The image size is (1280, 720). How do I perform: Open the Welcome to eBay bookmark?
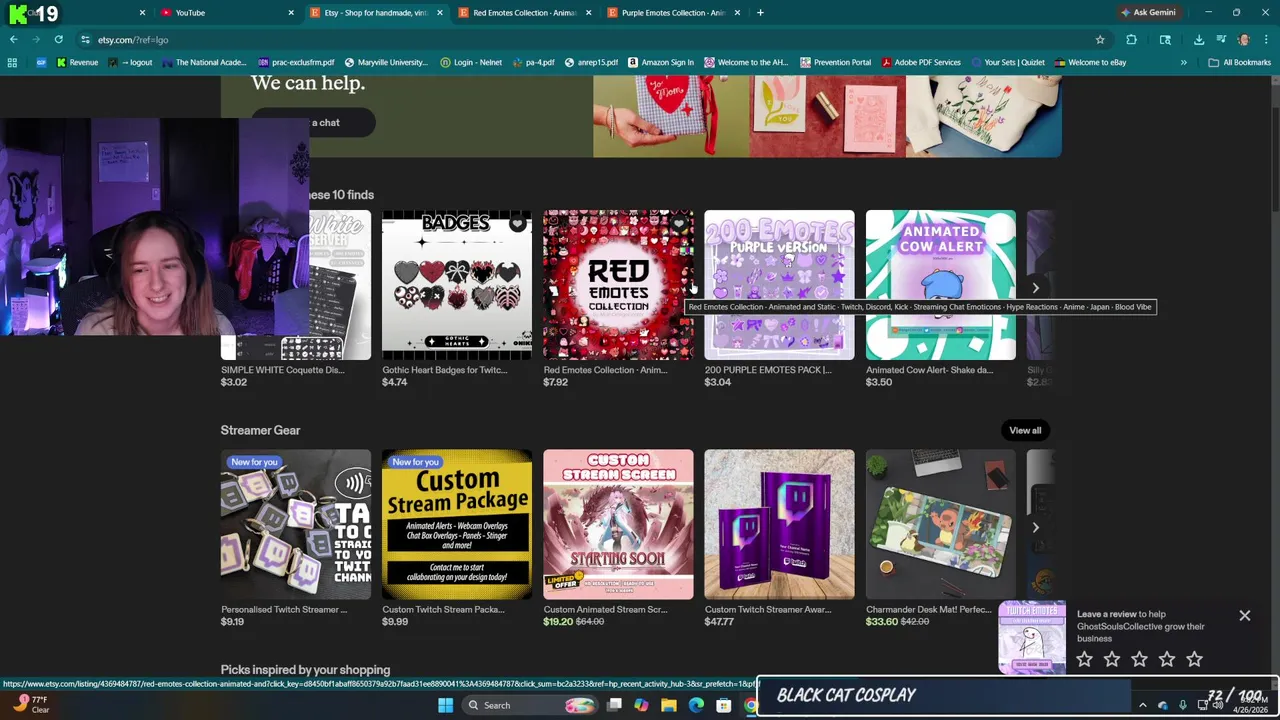tap(1090, 62)
